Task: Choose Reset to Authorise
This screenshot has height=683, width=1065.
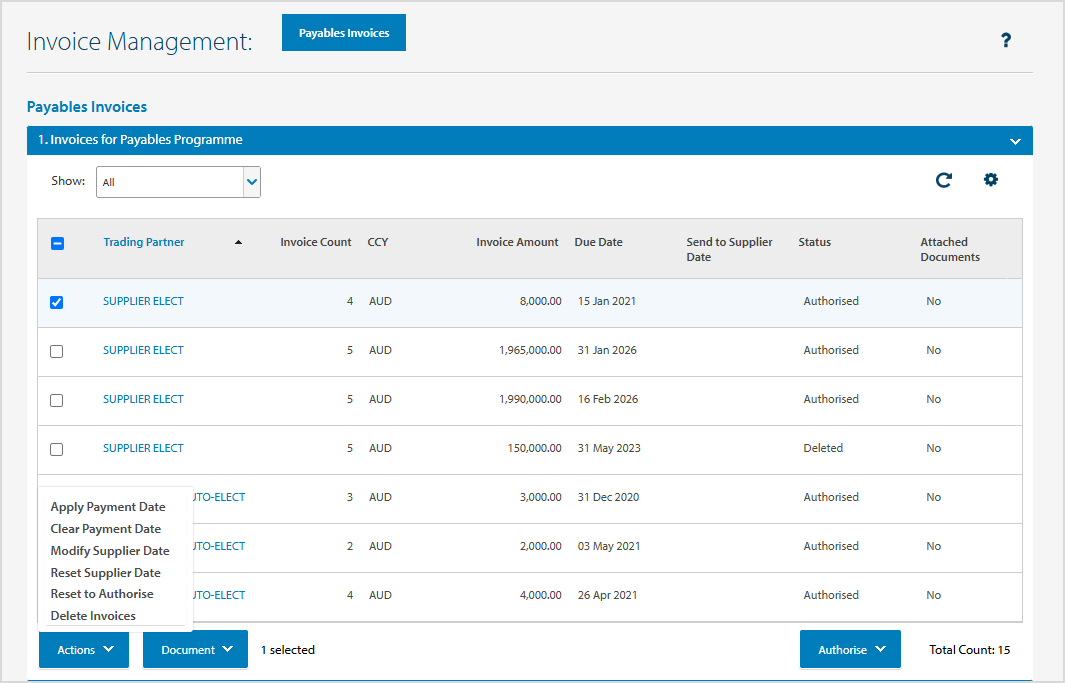Action: [102, 593]
